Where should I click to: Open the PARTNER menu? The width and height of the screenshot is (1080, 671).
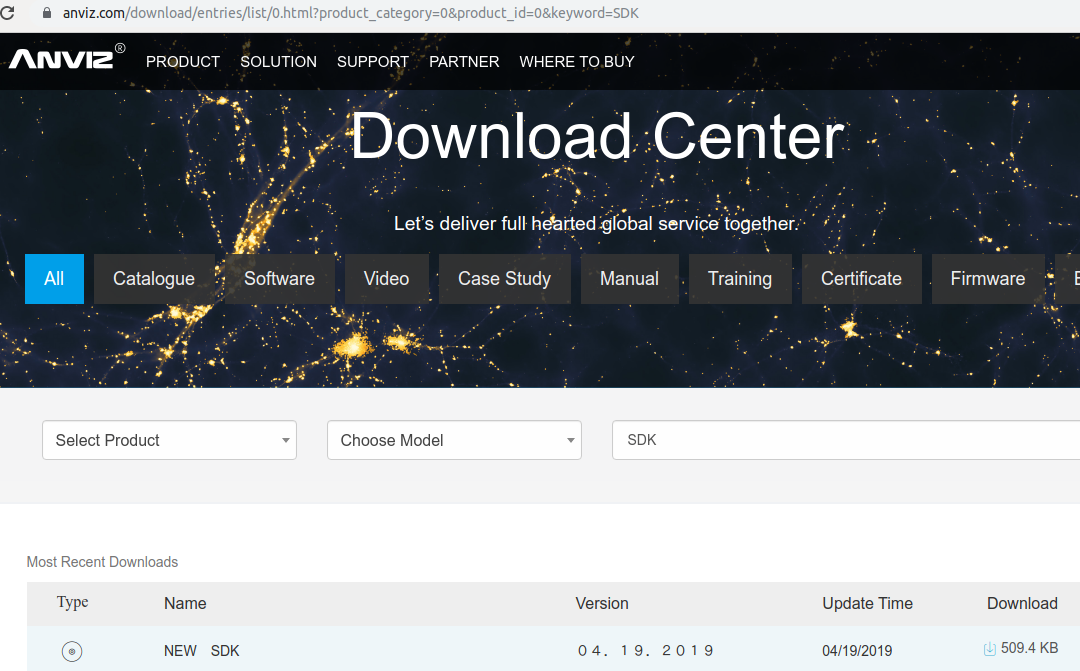(x=464, y=62)
